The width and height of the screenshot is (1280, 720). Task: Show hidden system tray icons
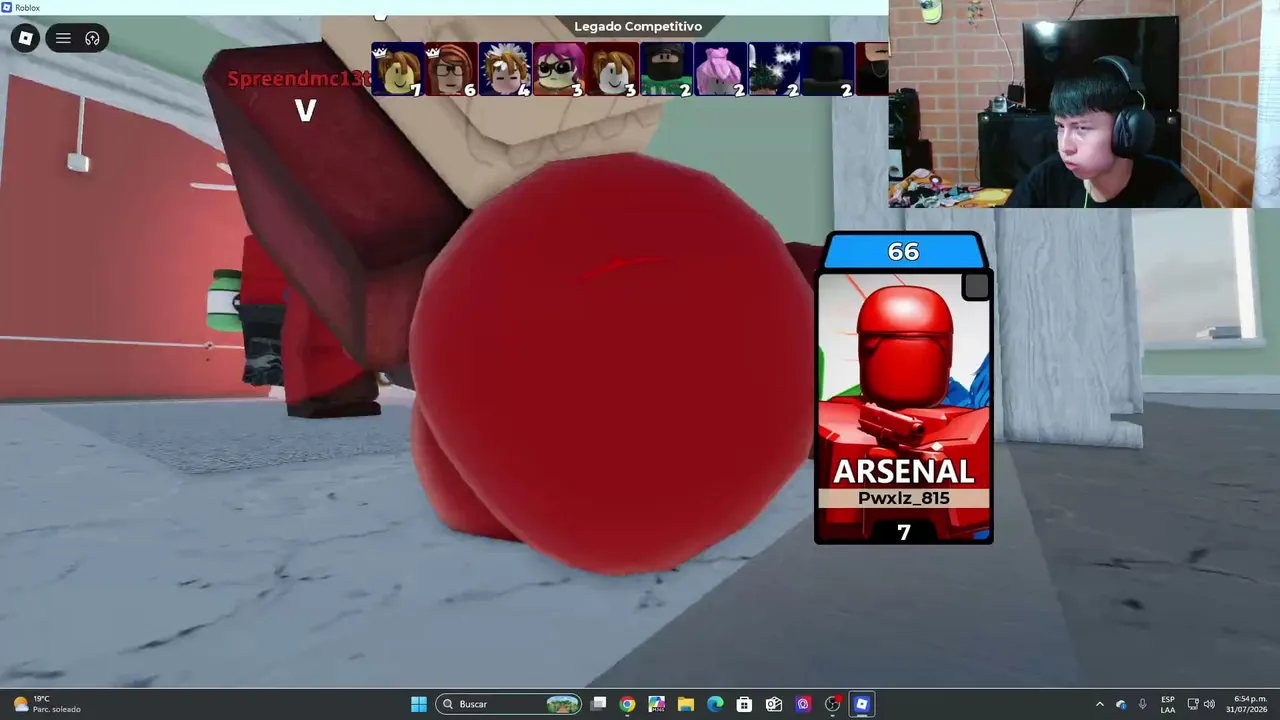click(1100, 704)
